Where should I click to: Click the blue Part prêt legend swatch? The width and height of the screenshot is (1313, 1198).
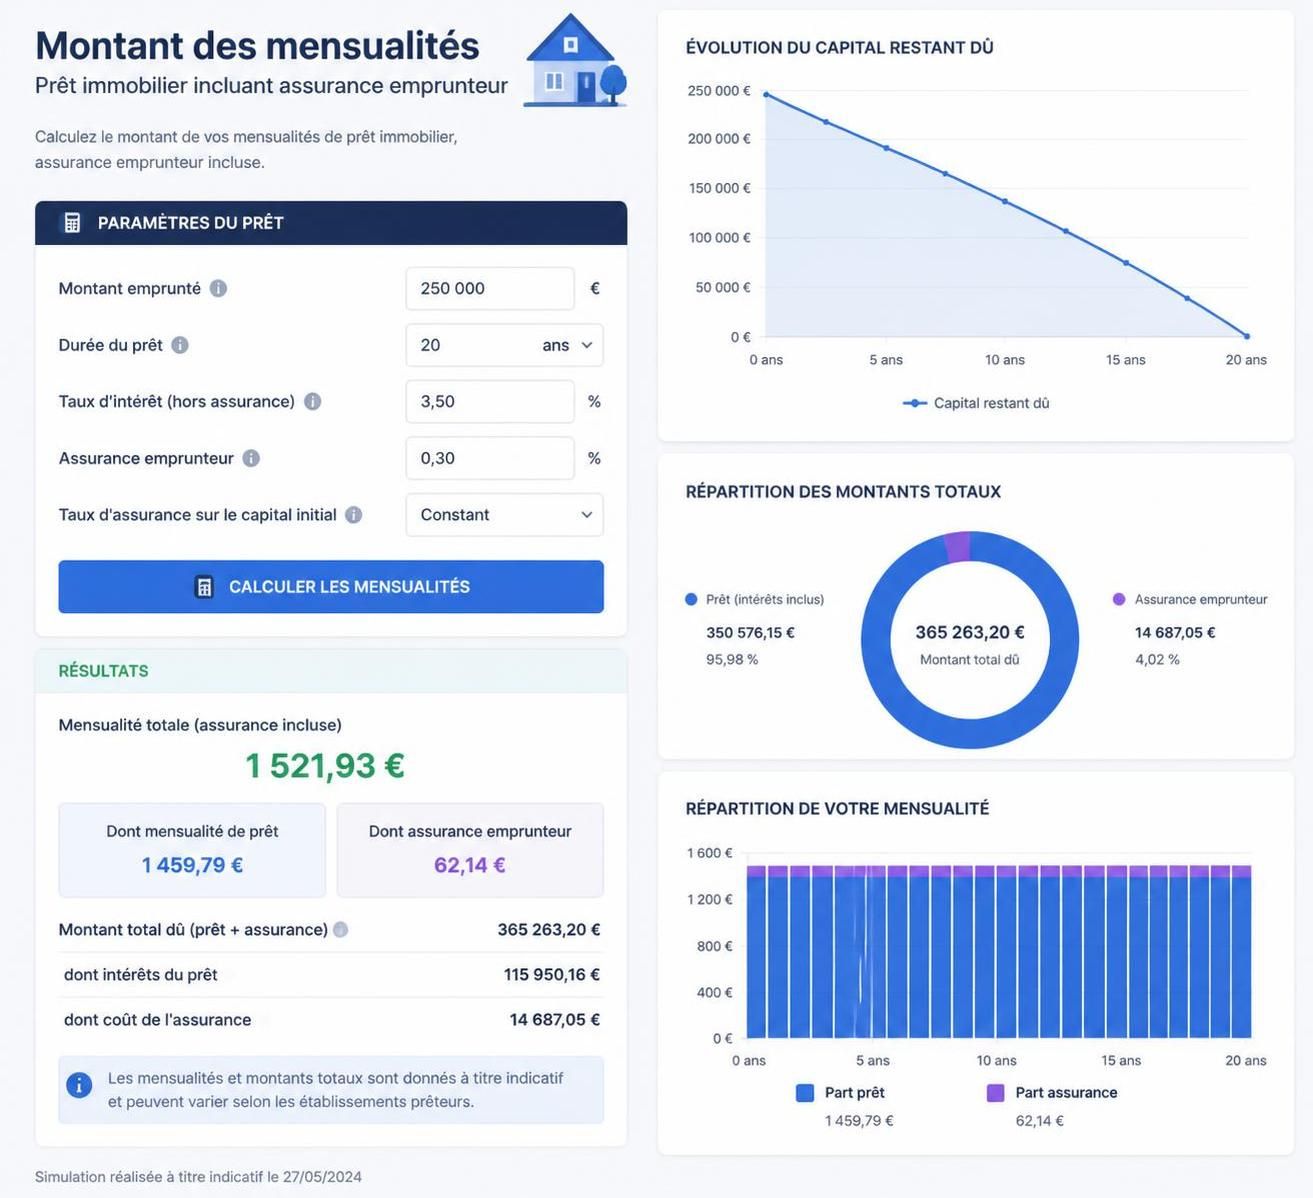pyautogui.click(x=805, y=1093)
